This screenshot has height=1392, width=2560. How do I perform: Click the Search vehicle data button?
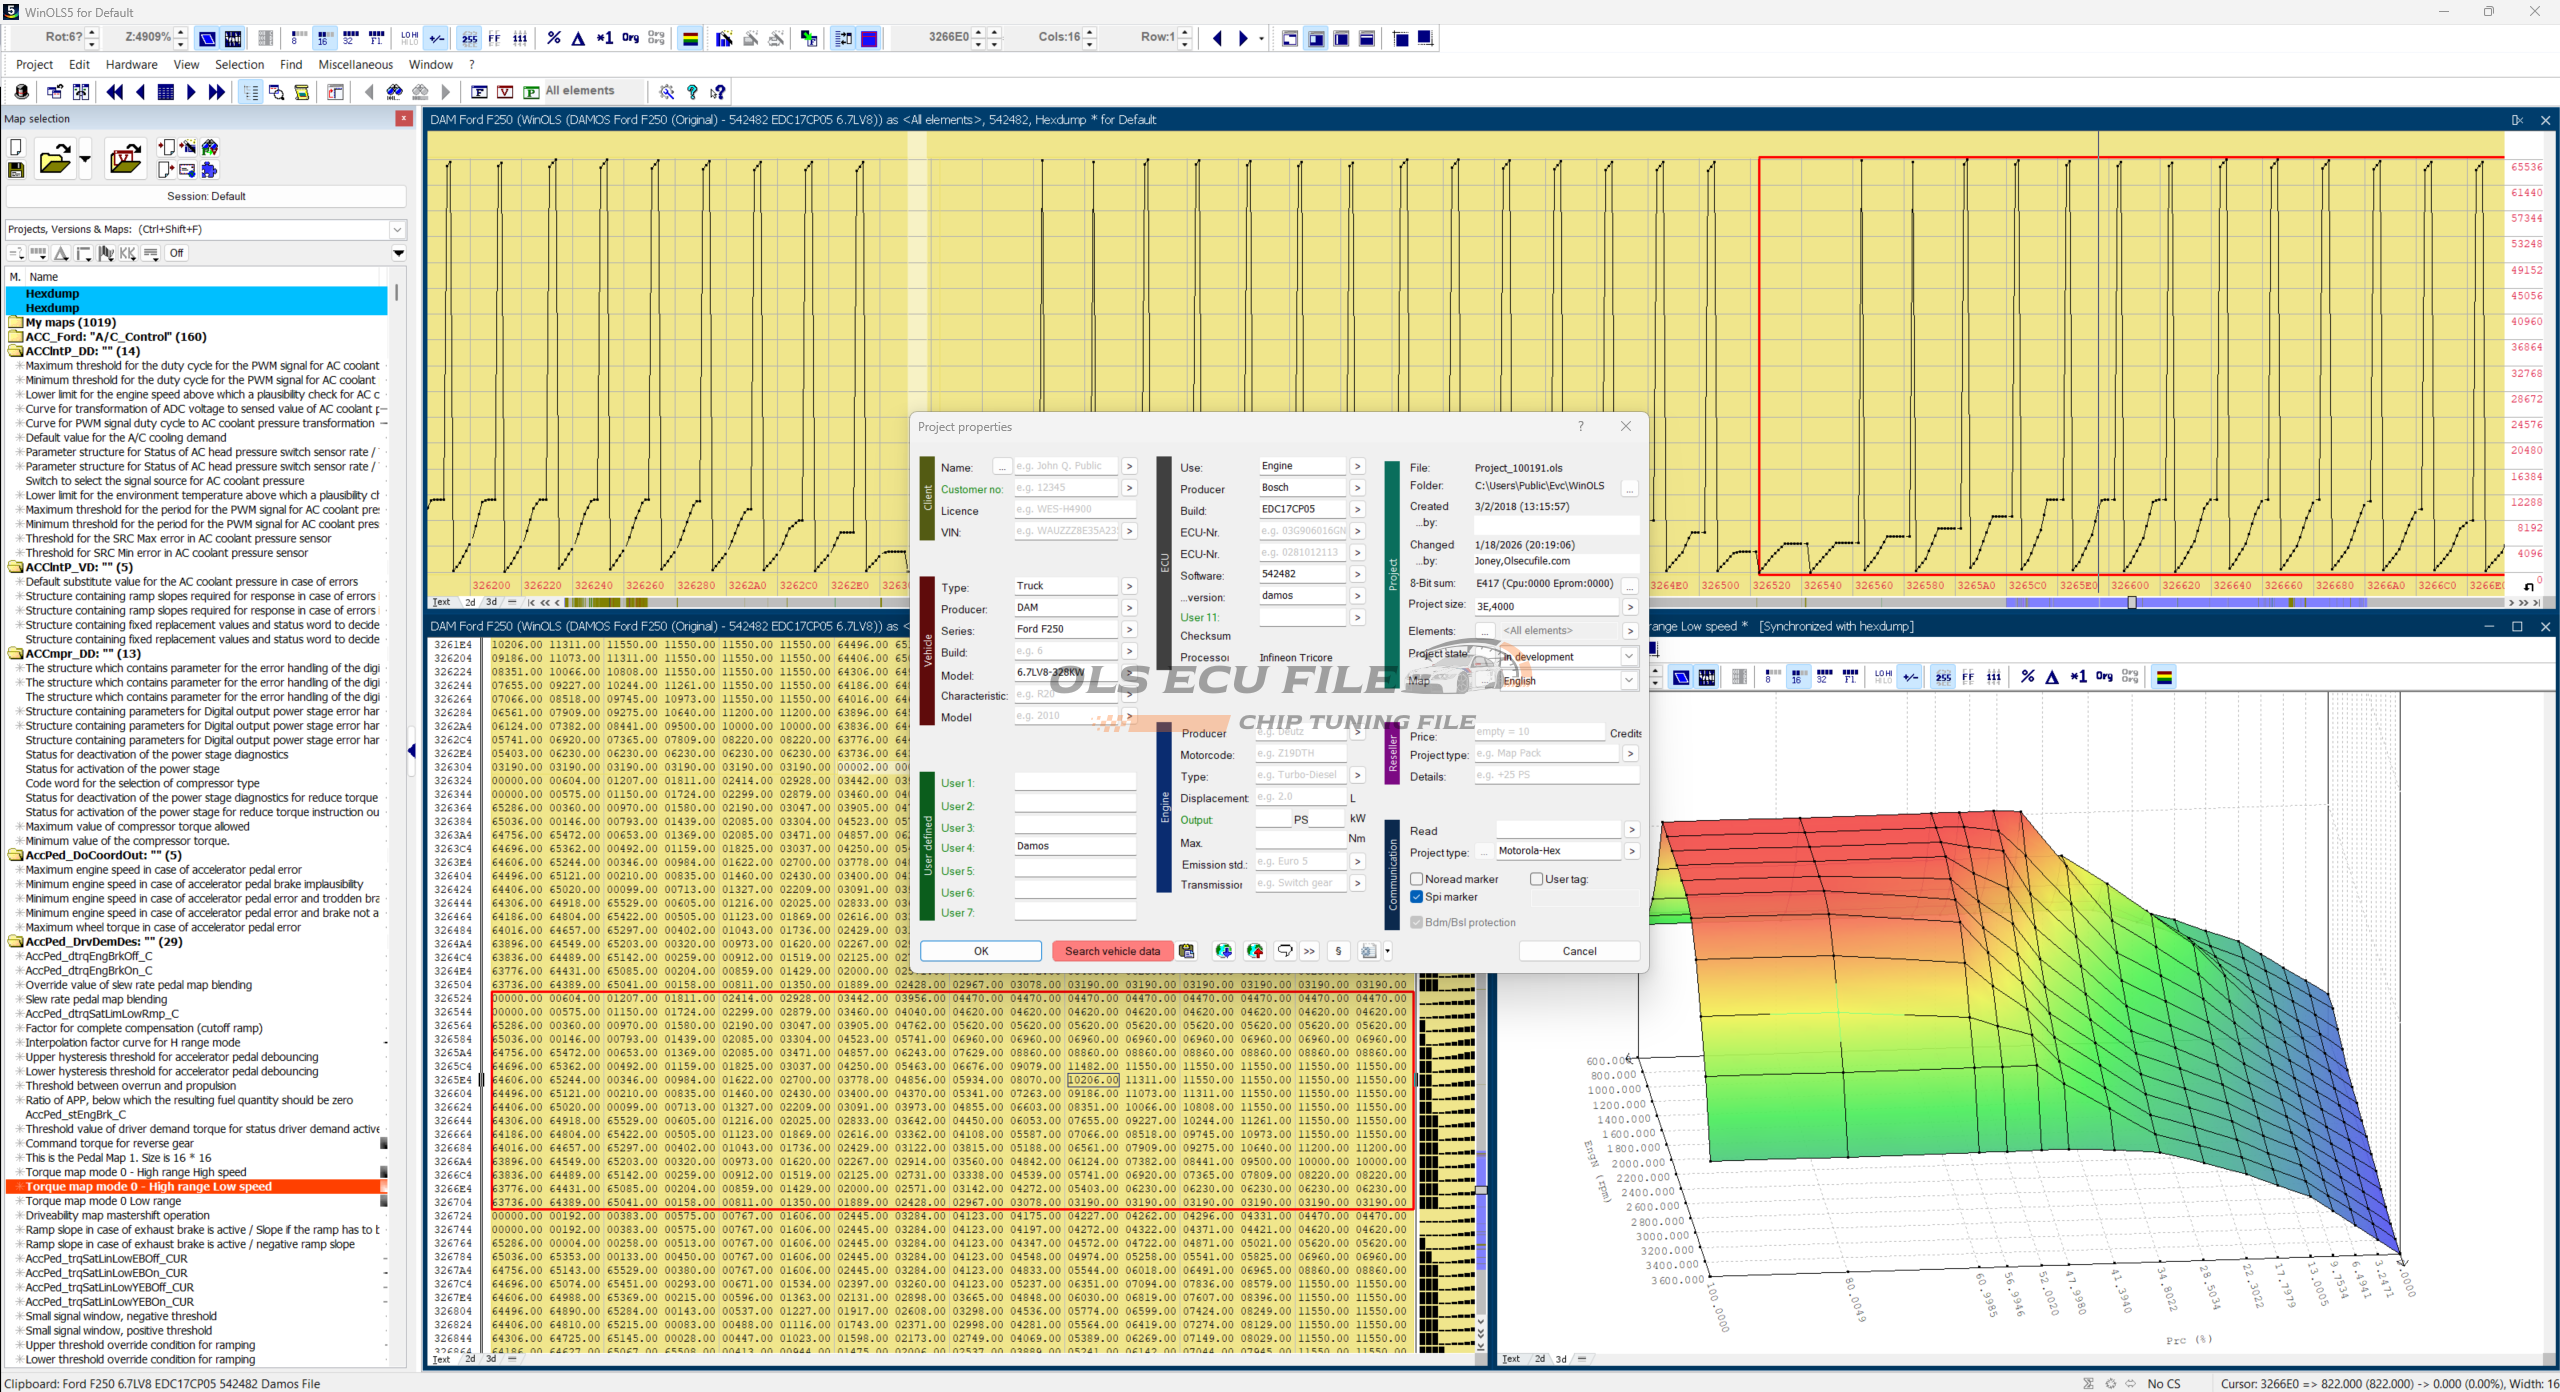point(1111,951)
